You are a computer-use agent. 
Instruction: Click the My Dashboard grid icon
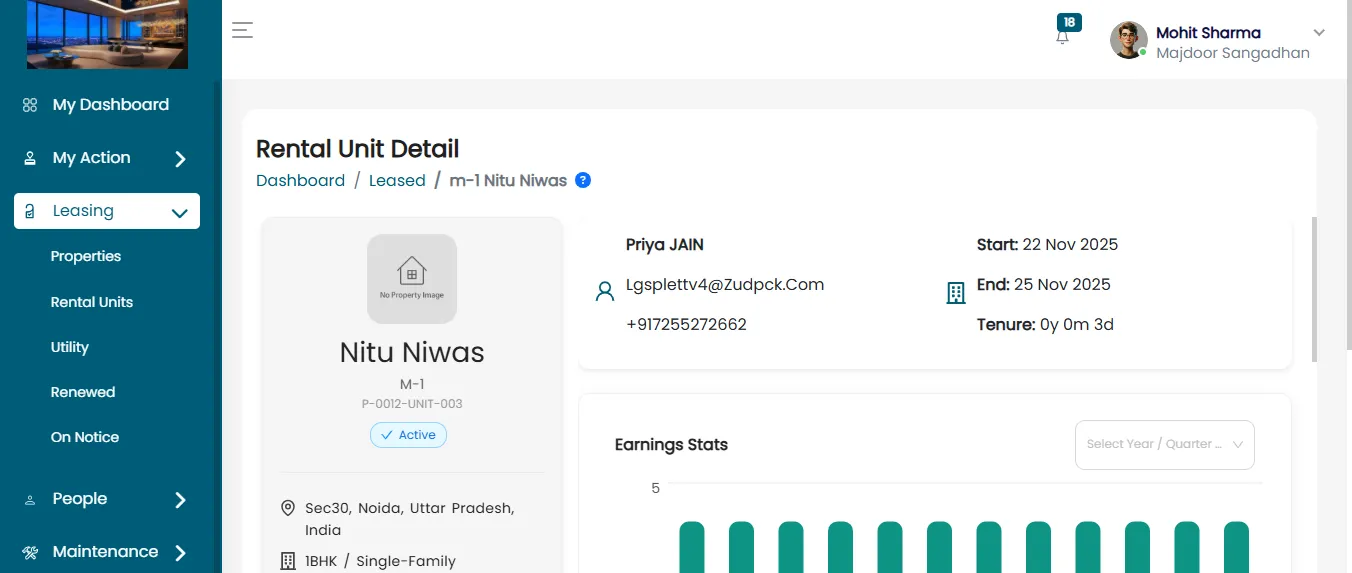pos(30,105)
